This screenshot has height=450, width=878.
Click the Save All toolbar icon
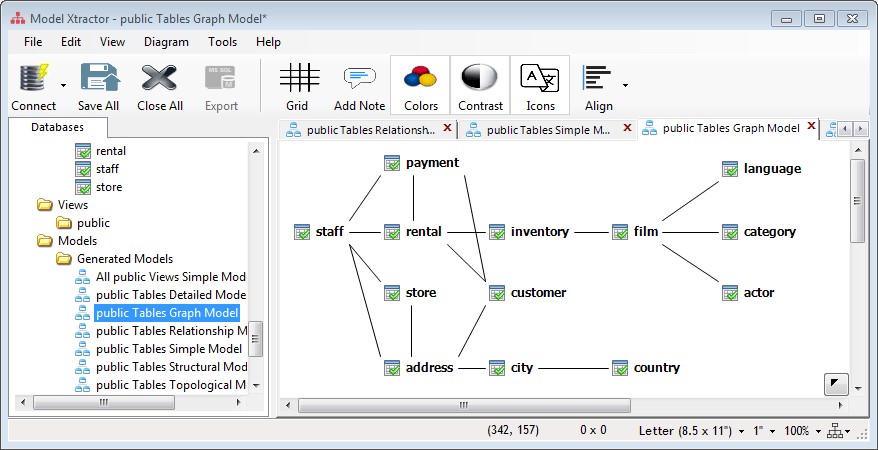[x=98, y=78]
